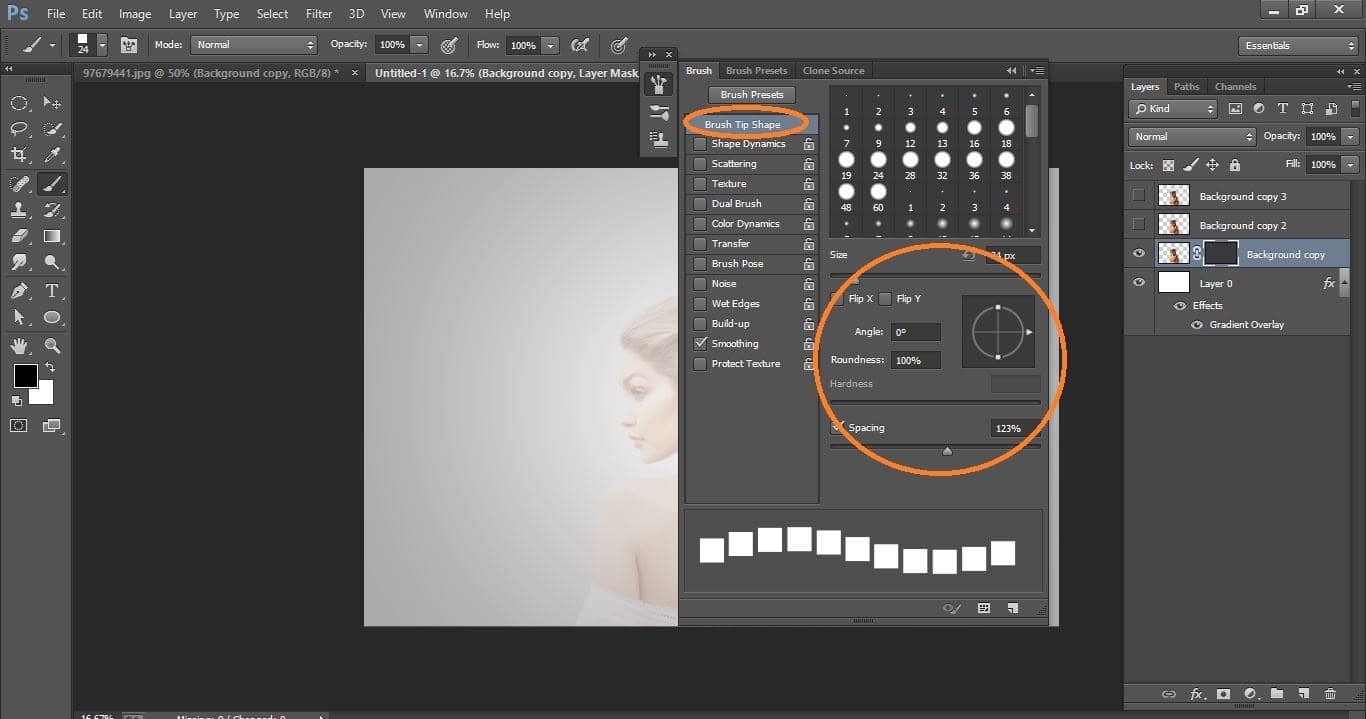Select the Gradient tool
1366x719 pixels.
point(52,236)
